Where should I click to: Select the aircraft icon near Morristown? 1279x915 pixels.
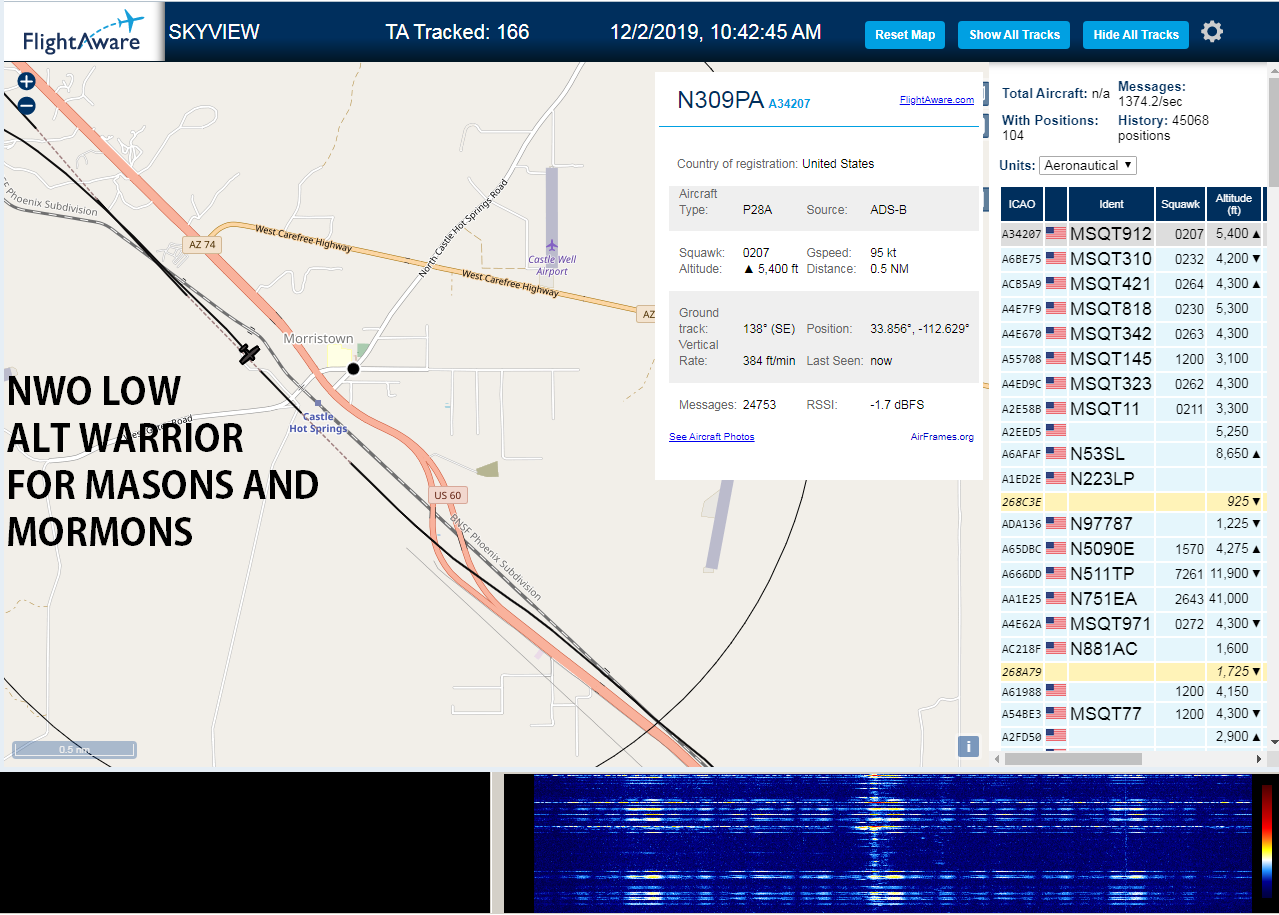(249, 353)
